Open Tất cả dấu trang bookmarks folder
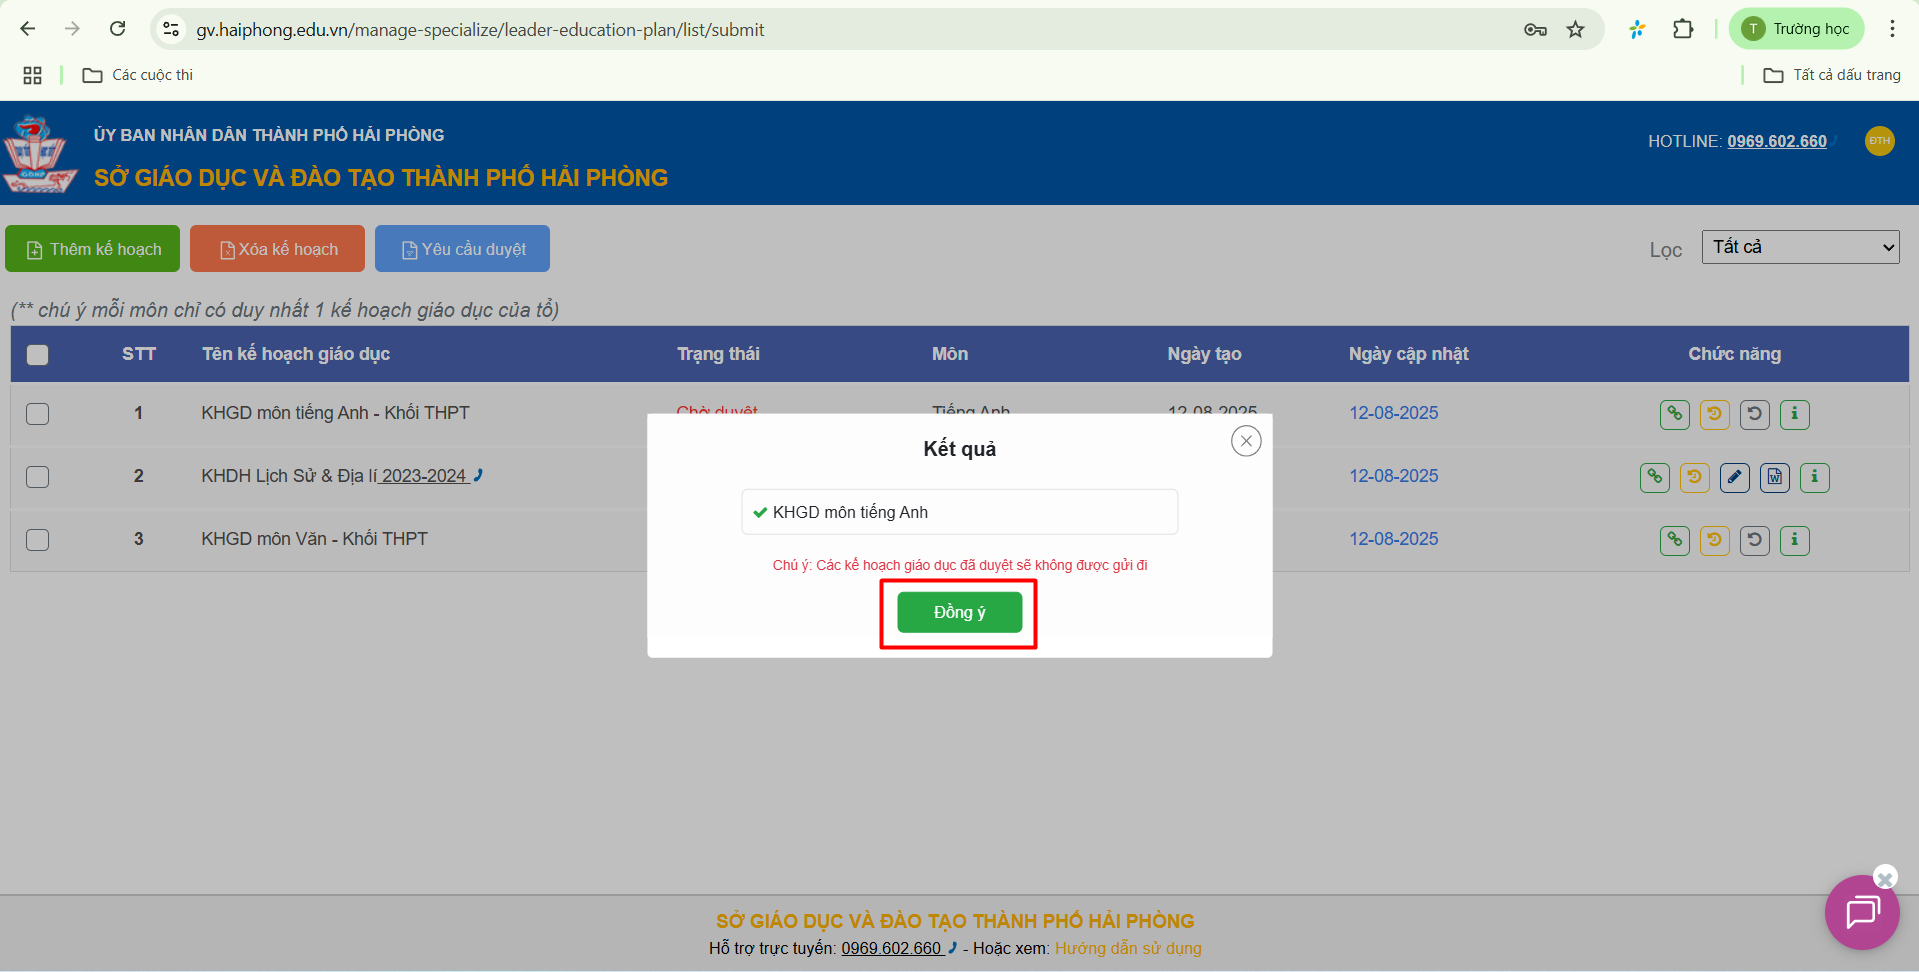The height and width of the screenshot is (972, 1919). pyautogui.click(x=1832, y=75)
